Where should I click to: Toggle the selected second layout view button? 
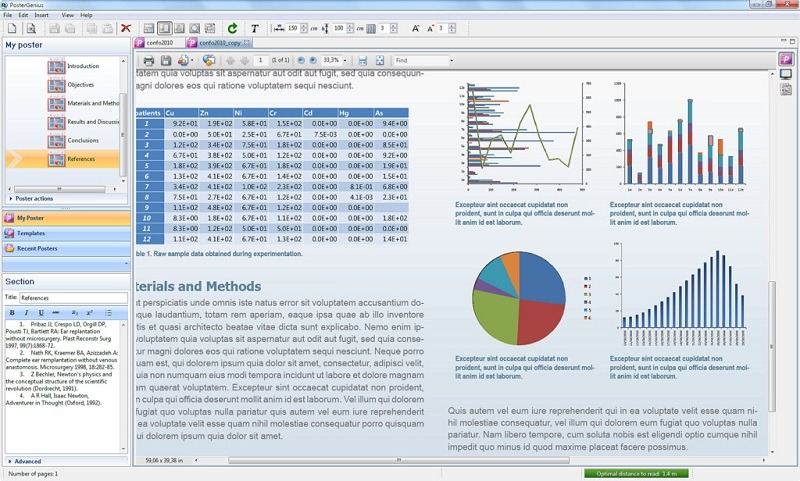(164, 29)
